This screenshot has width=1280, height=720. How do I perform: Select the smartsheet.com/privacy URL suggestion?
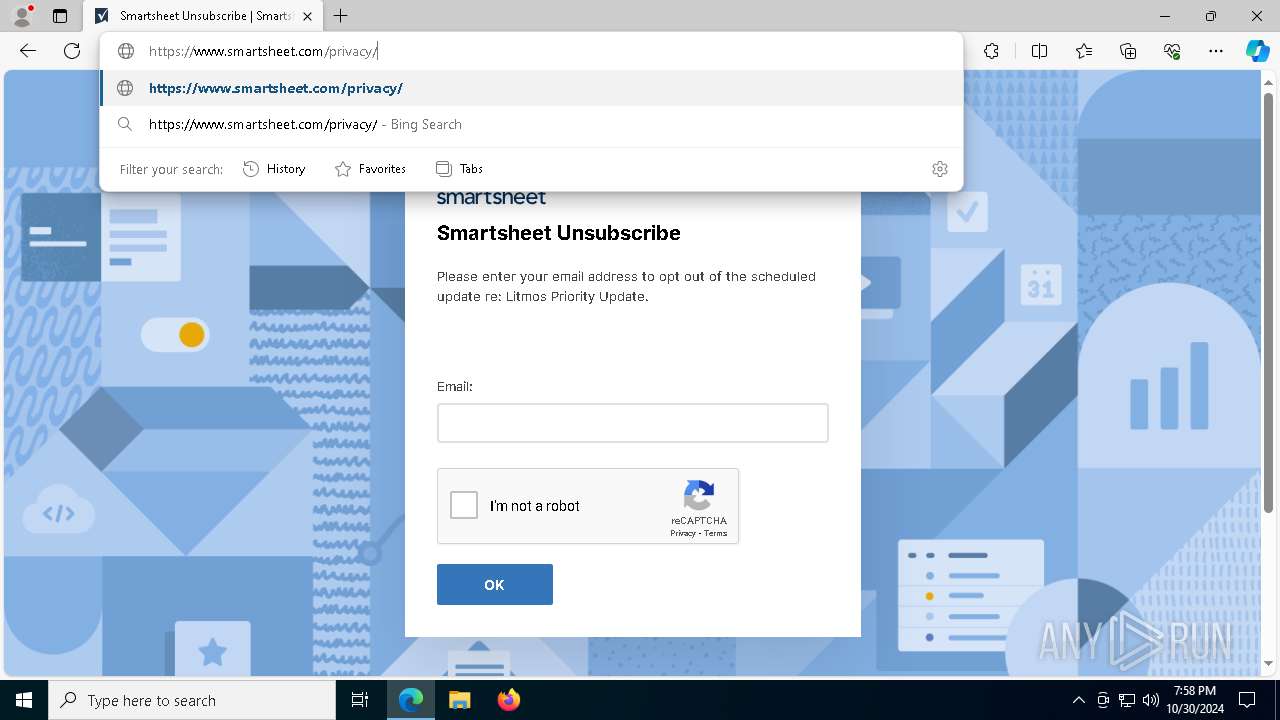[531, 88]
